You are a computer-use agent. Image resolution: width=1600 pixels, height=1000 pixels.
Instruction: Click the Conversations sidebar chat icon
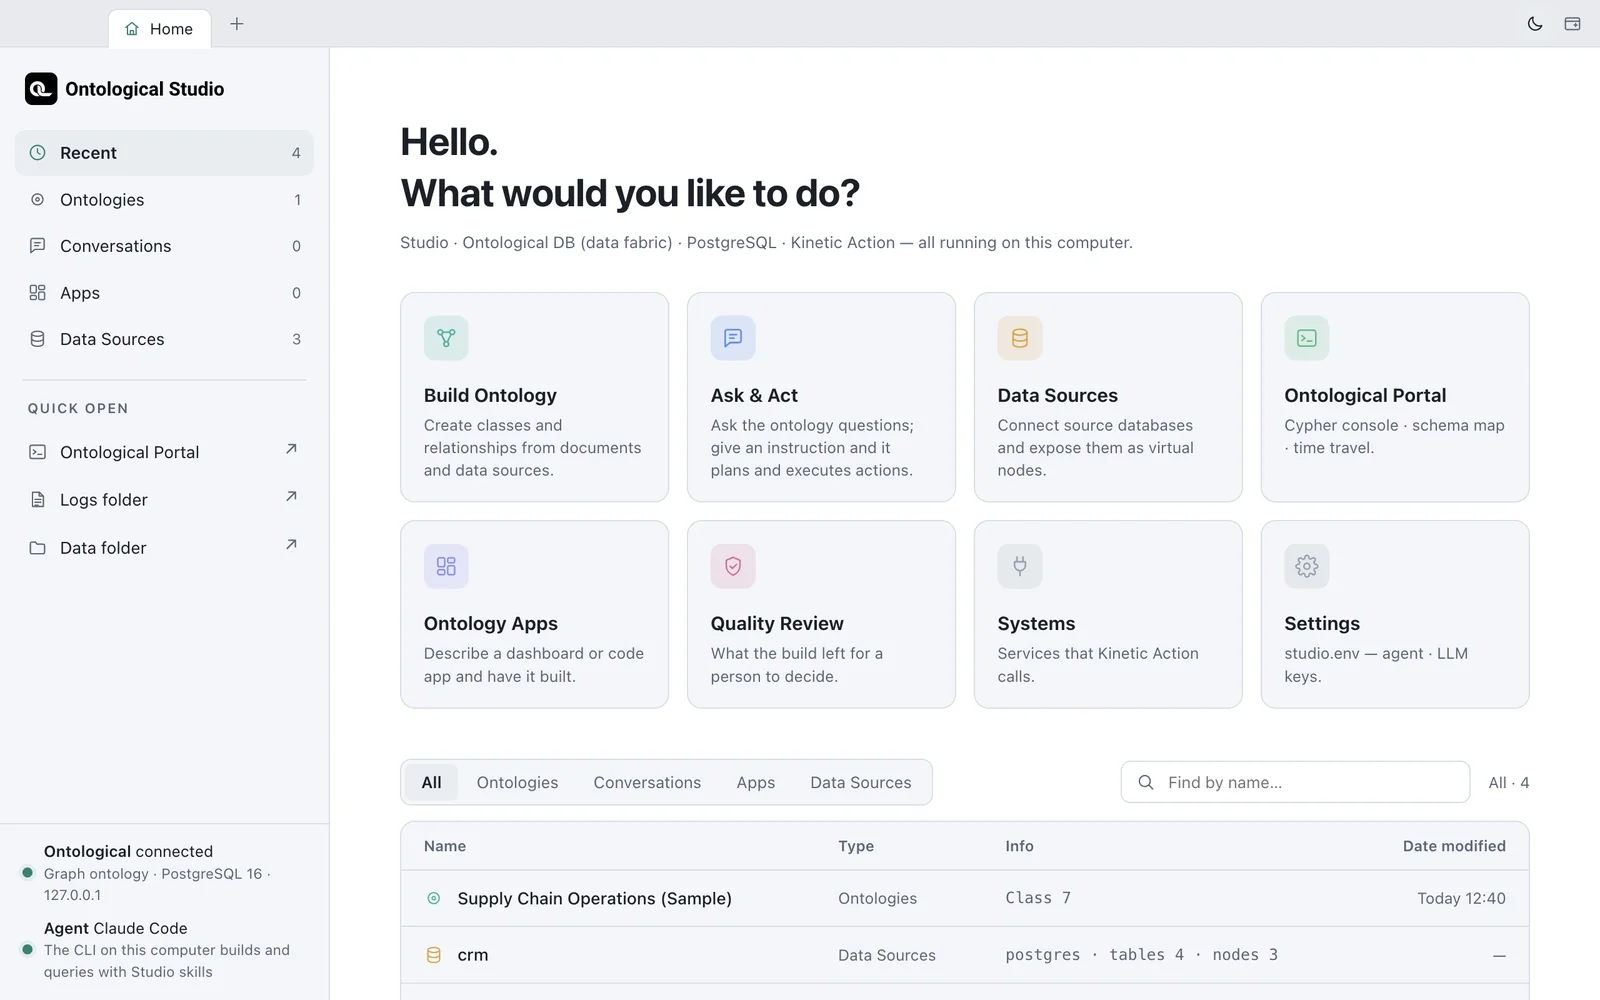[x=37, y=246]
